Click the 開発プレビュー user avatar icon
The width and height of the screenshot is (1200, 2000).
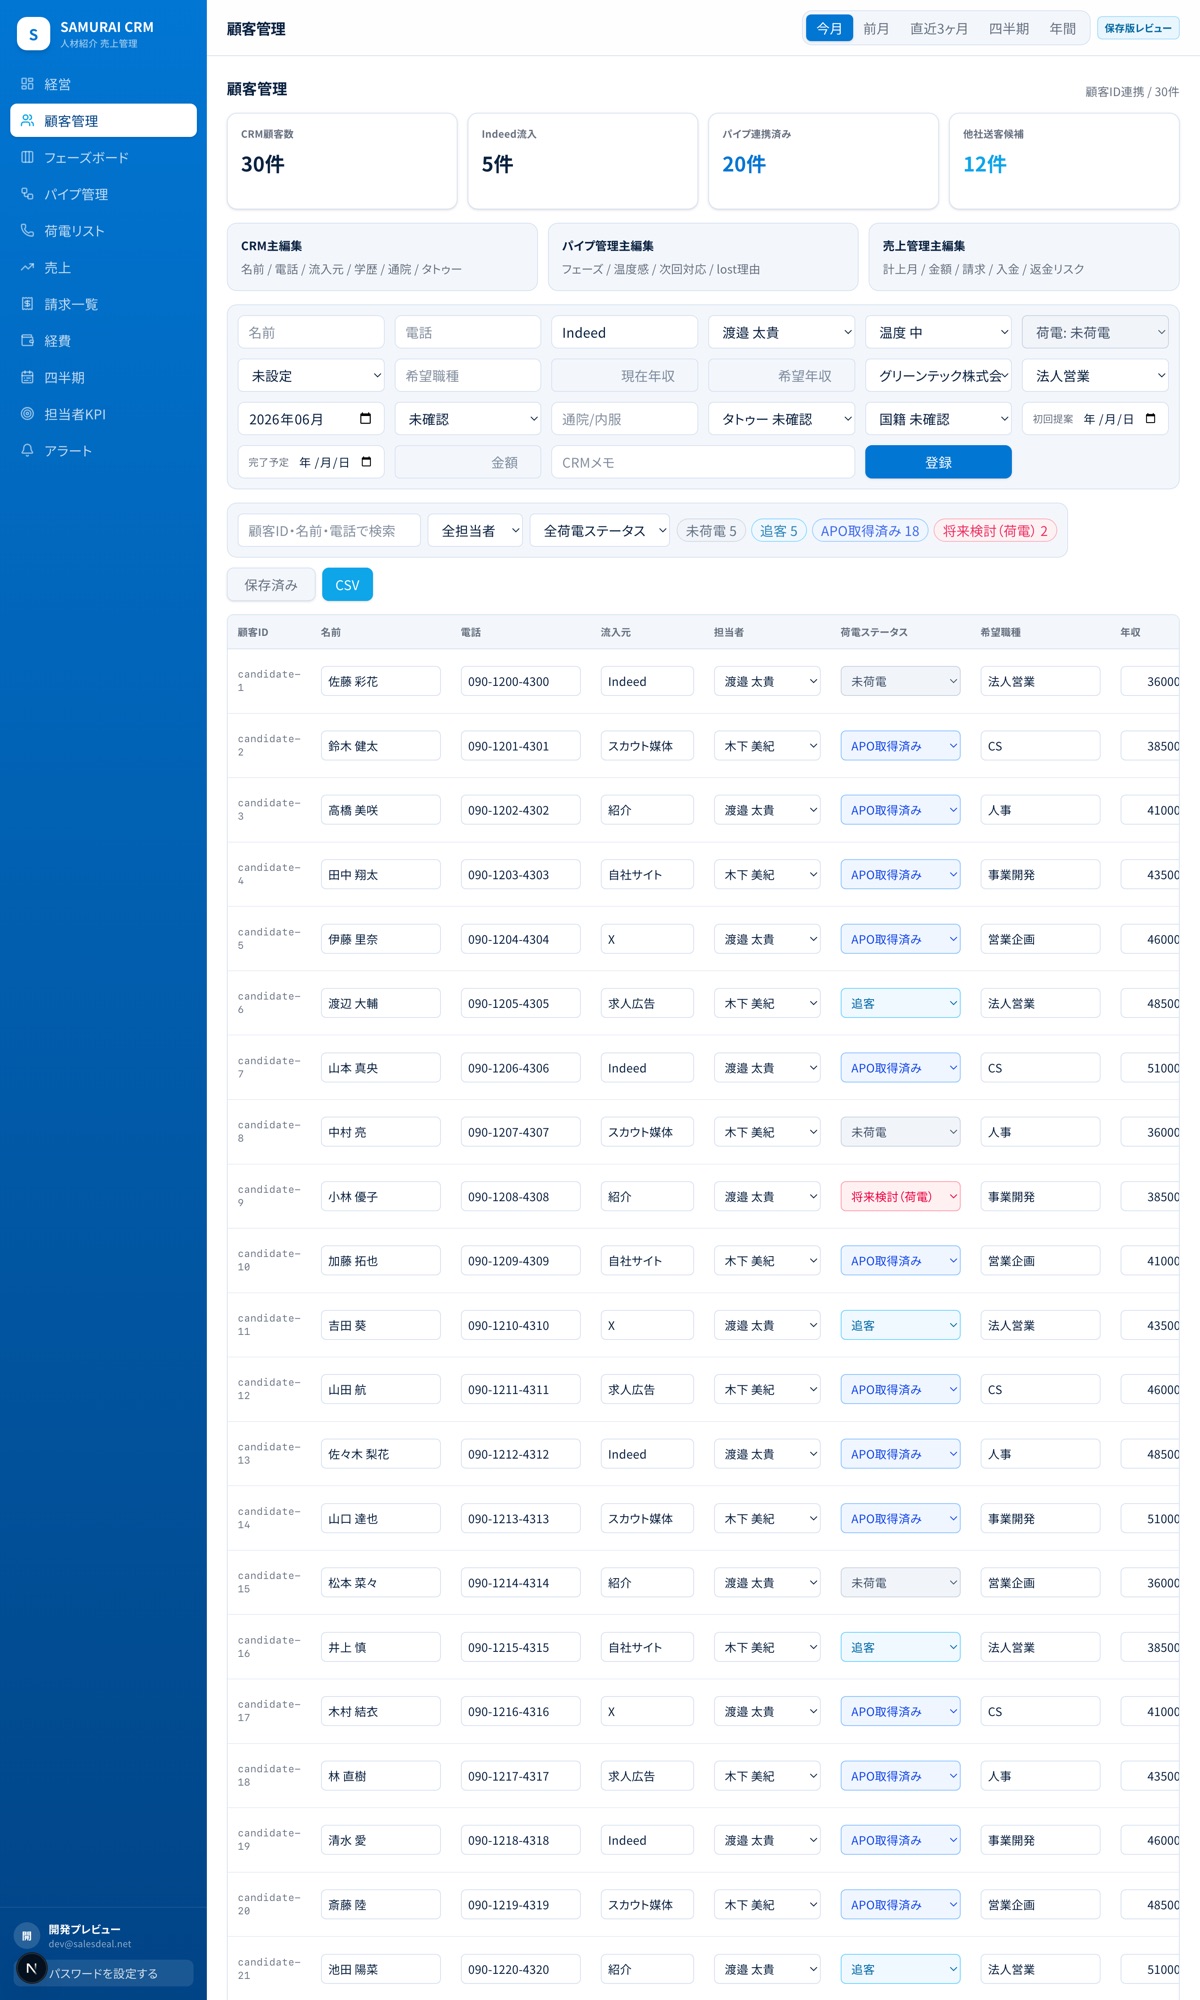(x=27, y=1936)
